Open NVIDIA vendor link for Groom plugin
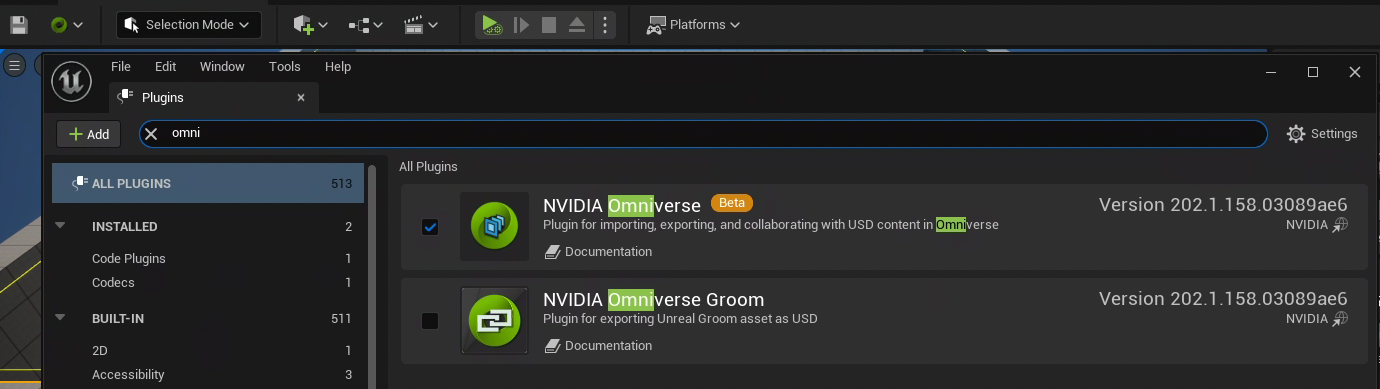The width and height of the screenshot is (1380, 389). pyautogui.click(x=1317, y=319)
